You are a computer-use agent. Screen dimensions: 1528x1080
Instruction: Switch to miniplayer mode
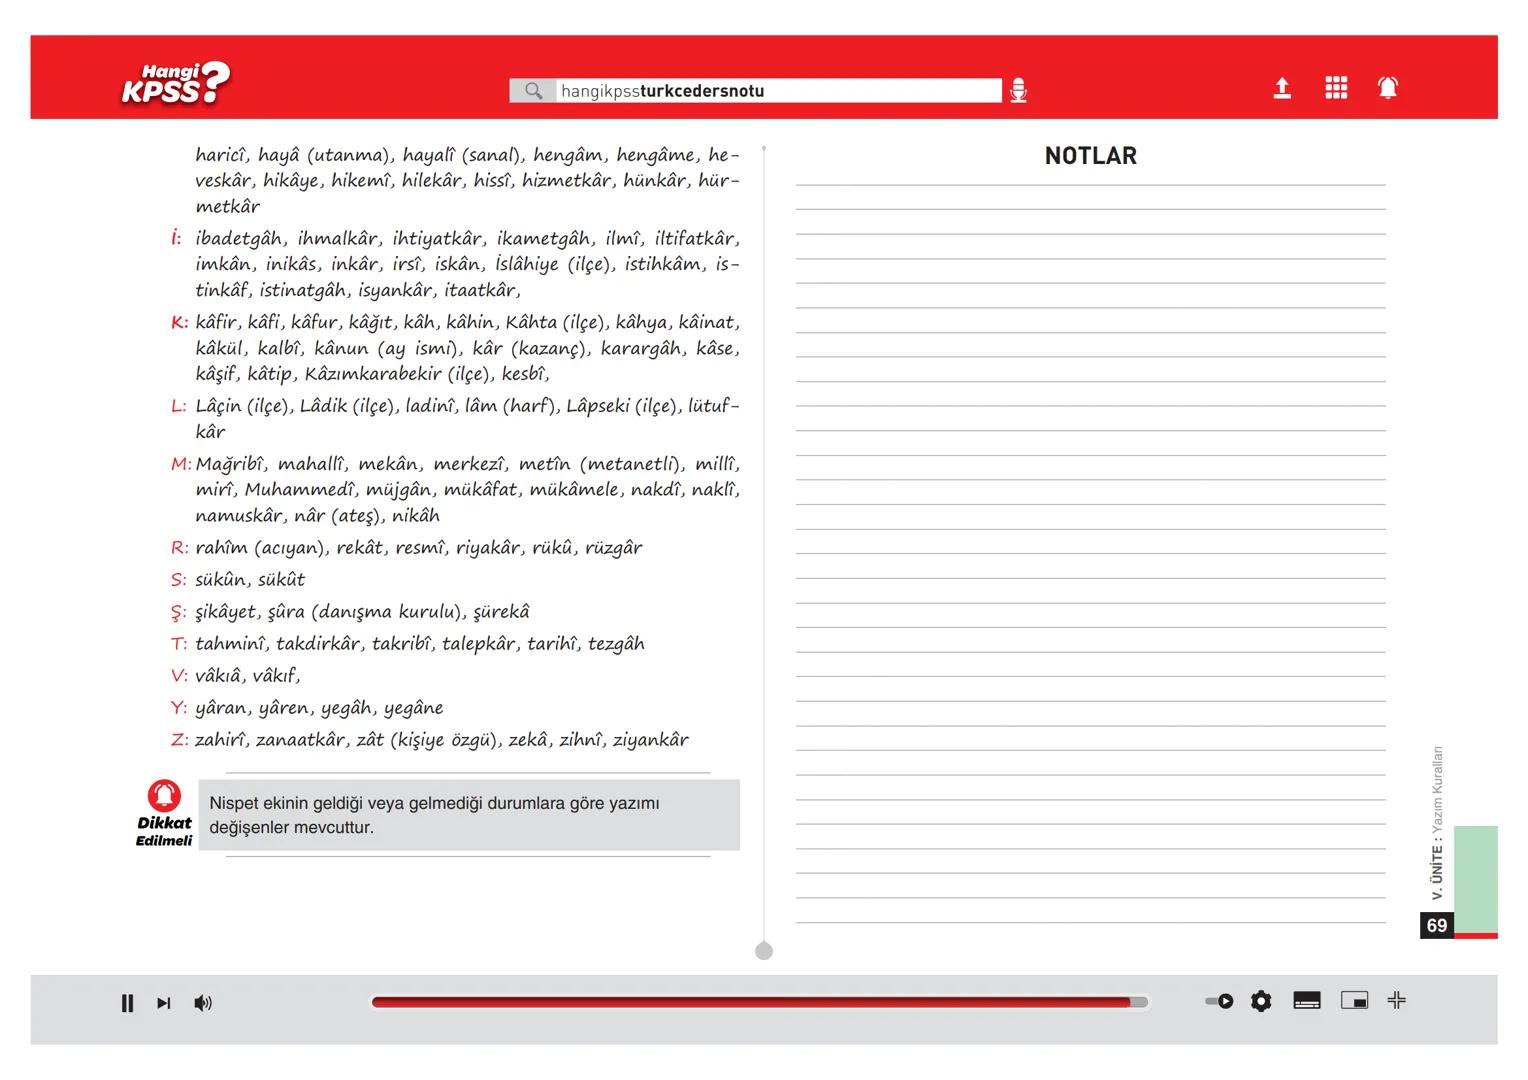(x=1354, y=1001)
